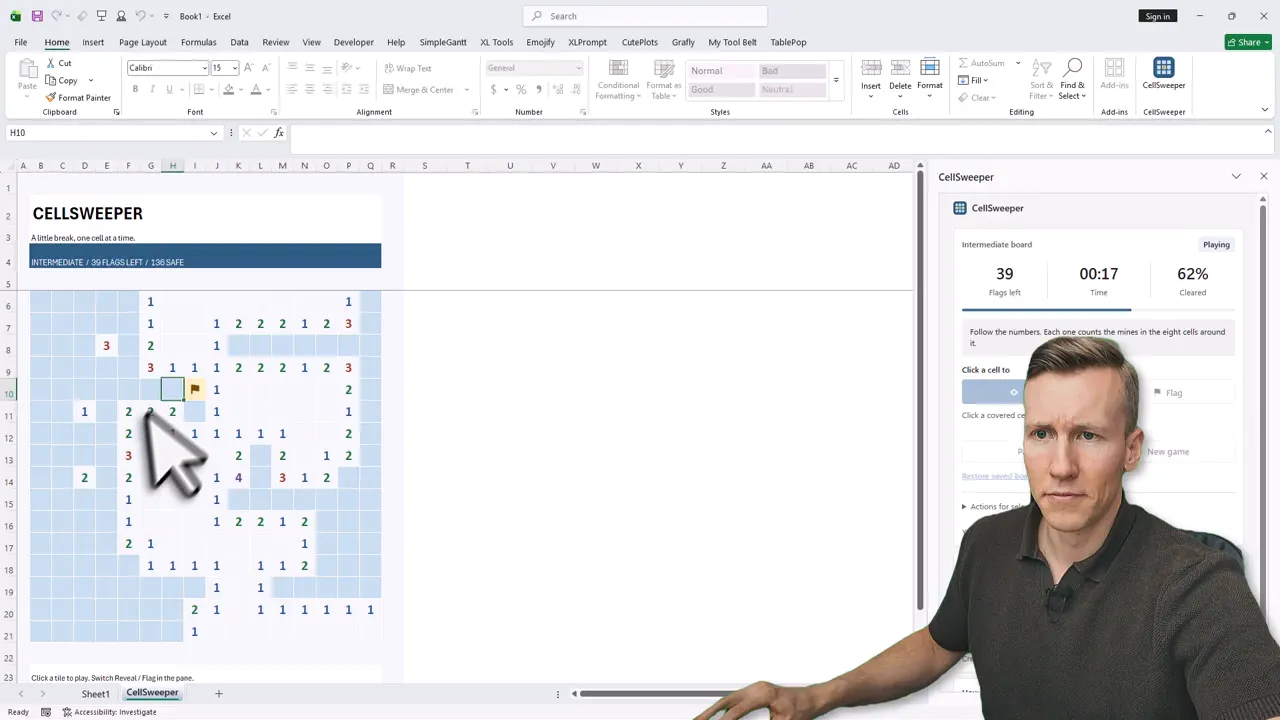Viewport: 1280px width, 720px height.
Task: Click the Search box in title bar
Action: pyautogui.click(x=645, y=16)
